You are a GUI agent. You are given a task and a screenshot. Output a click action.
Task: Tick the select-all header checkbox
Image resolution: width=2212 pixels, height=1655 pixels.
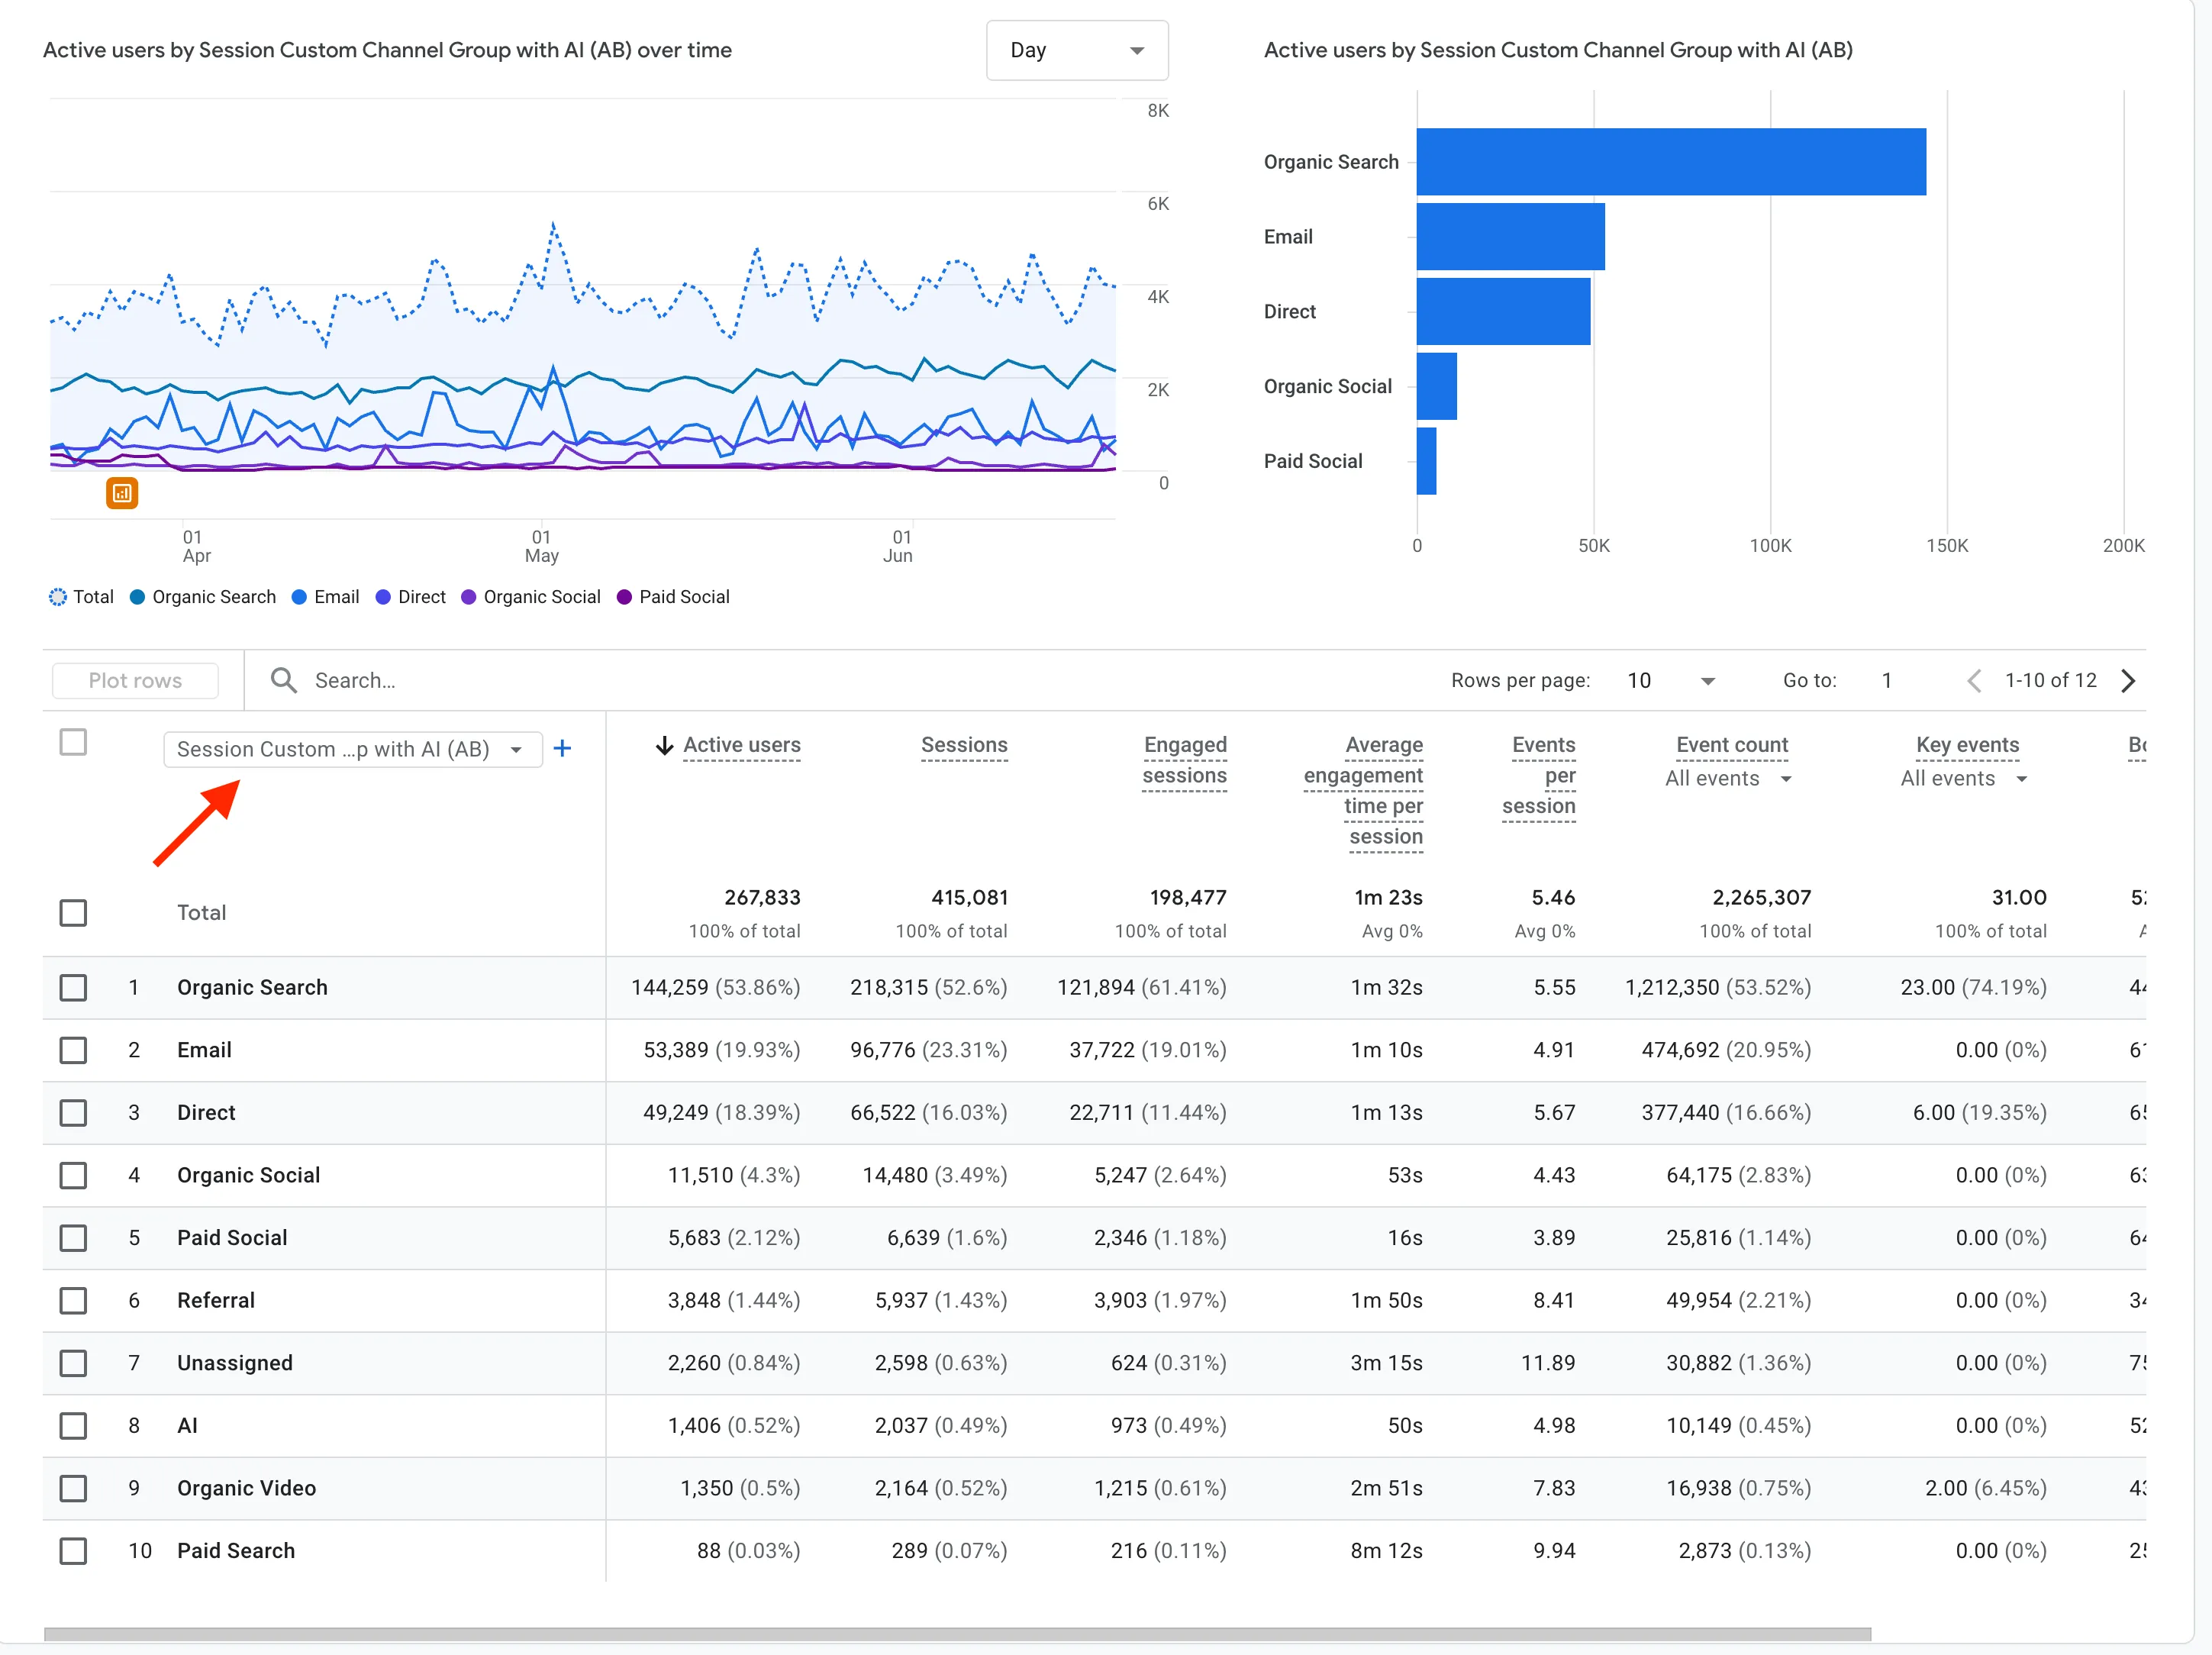tap(73, 742)
